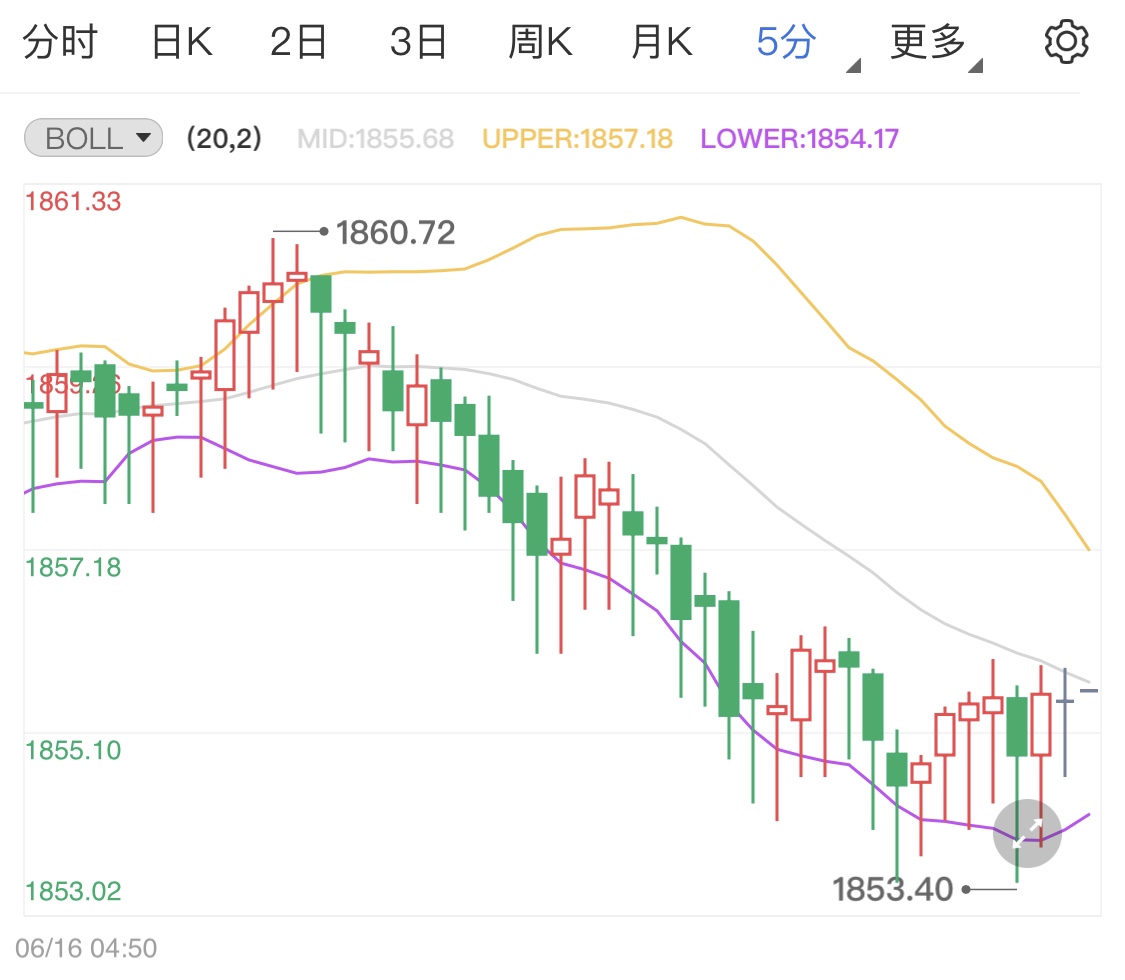This screenshot has width=1125, height=980.
Task: Open the BOLL indicator dropdown
Action: (x=93, y=138)
